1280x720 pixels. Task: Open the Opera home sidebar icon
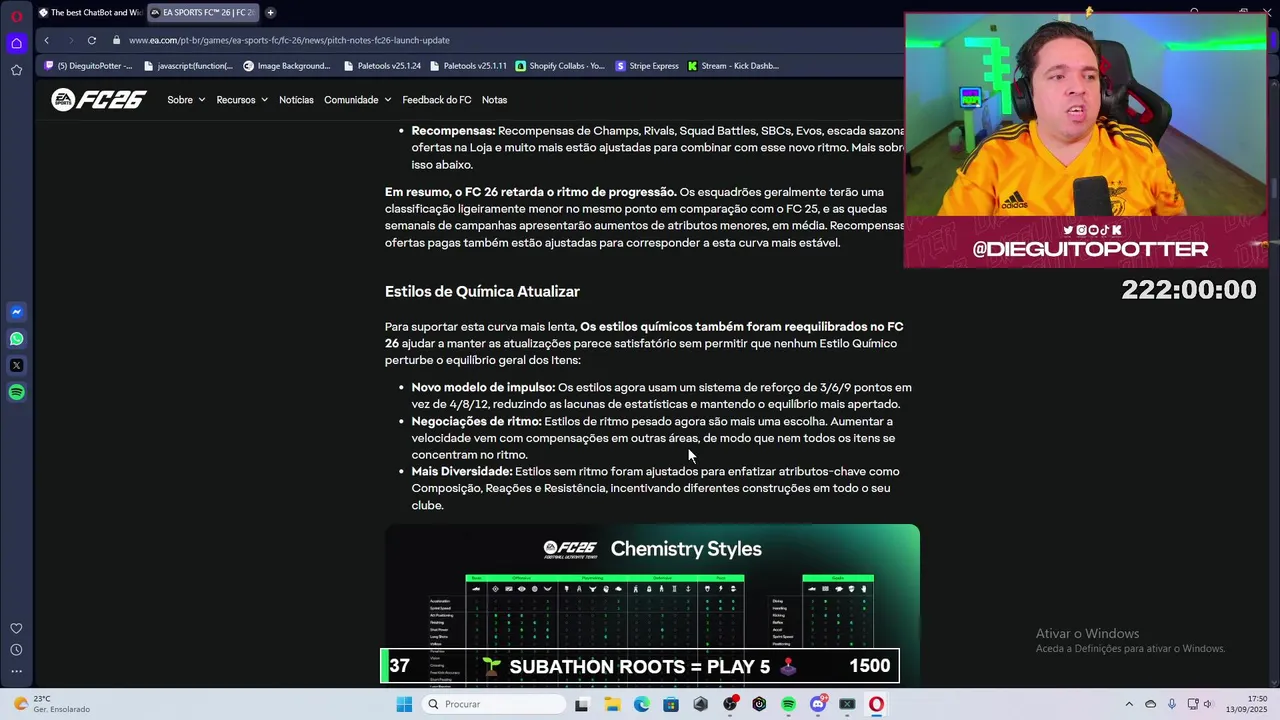click(16, 43)
